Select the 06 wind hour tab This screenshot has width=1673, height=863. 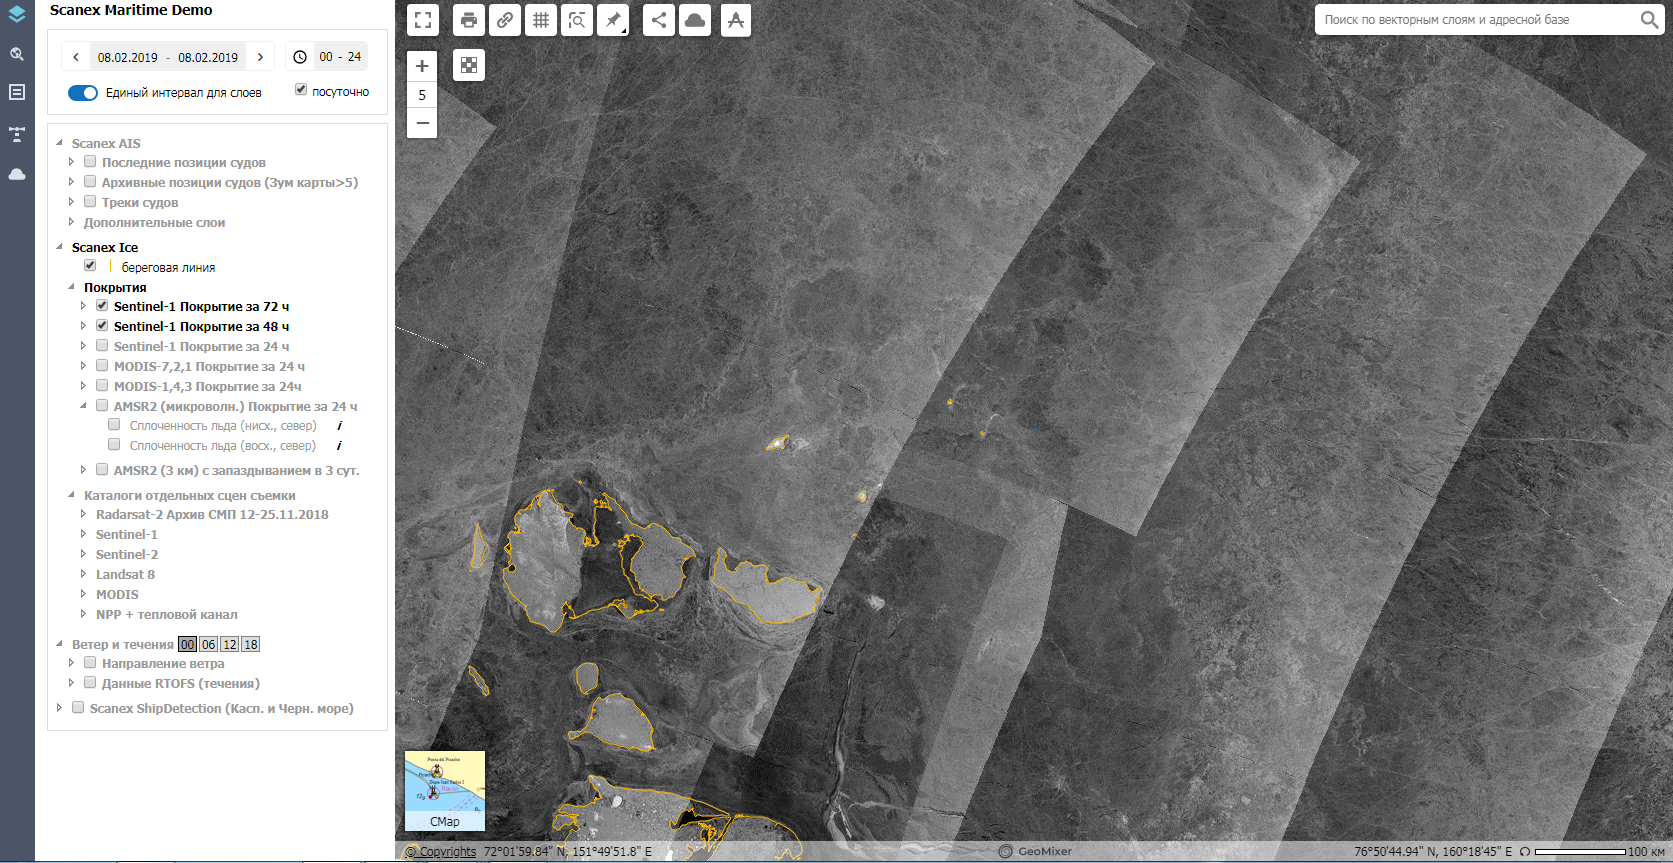click(208, 645)
